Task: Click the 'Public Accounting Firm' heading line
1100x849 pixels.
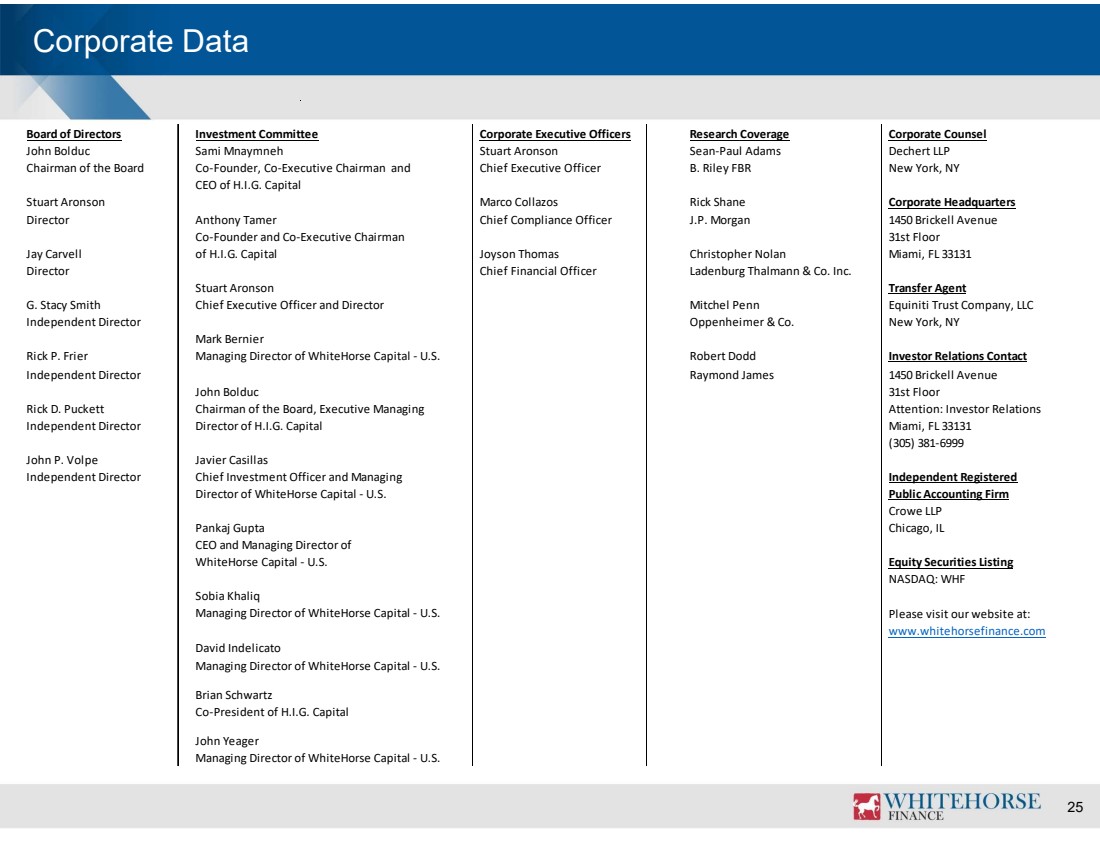Action: 948,494
